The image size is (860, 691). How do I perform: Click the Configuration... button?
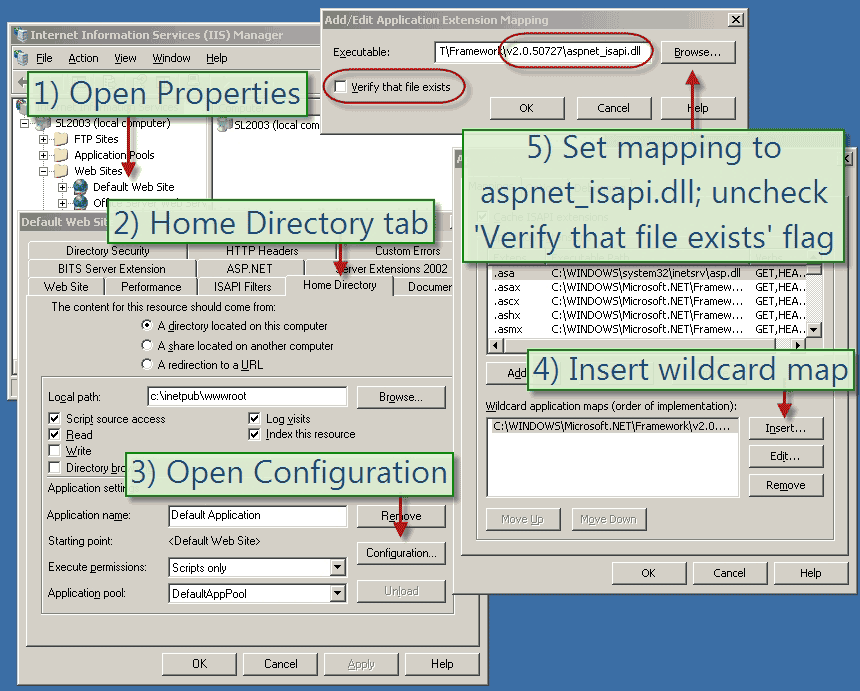pyautogui.click(x=400, y=553)
